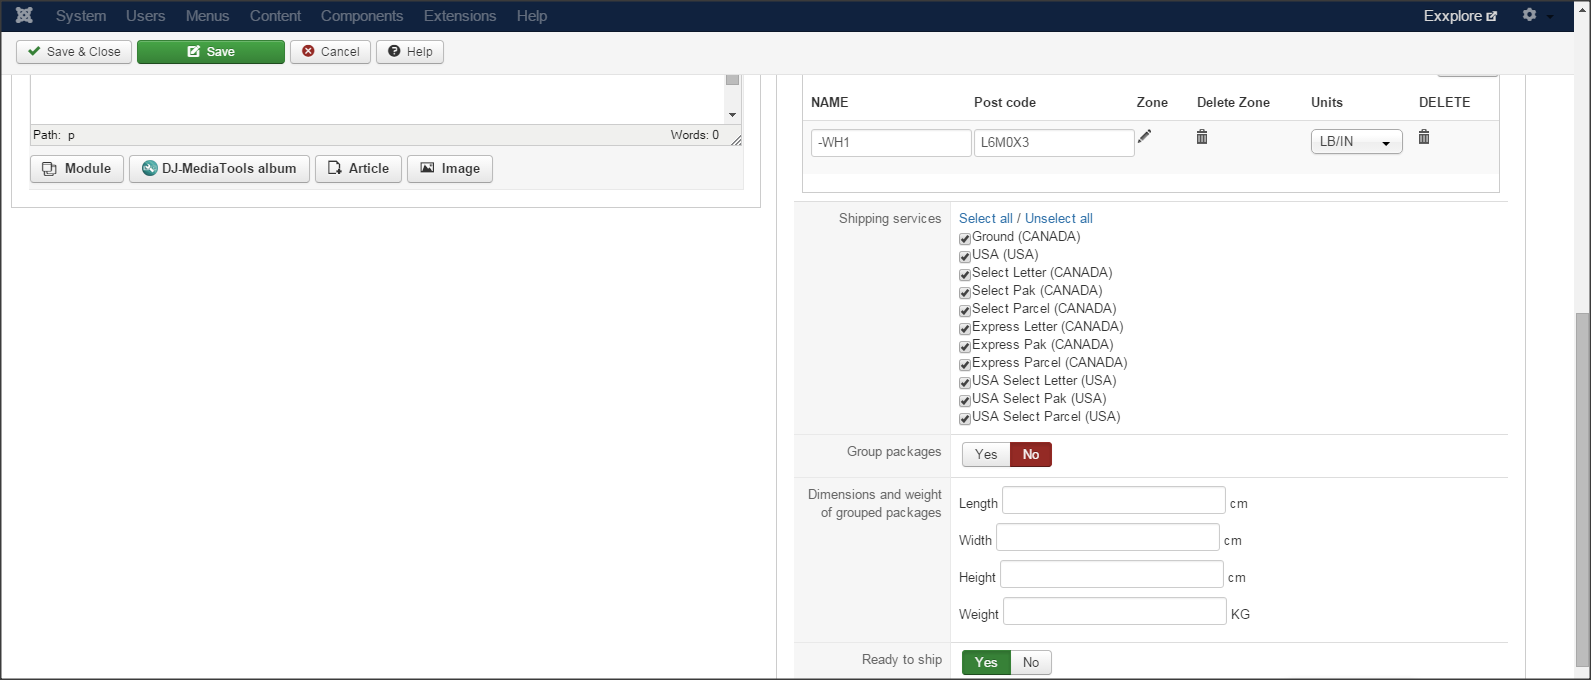The image size is (1591, 680).
Task: Click the zone edit pencil icon
Action: (1144, 137)
